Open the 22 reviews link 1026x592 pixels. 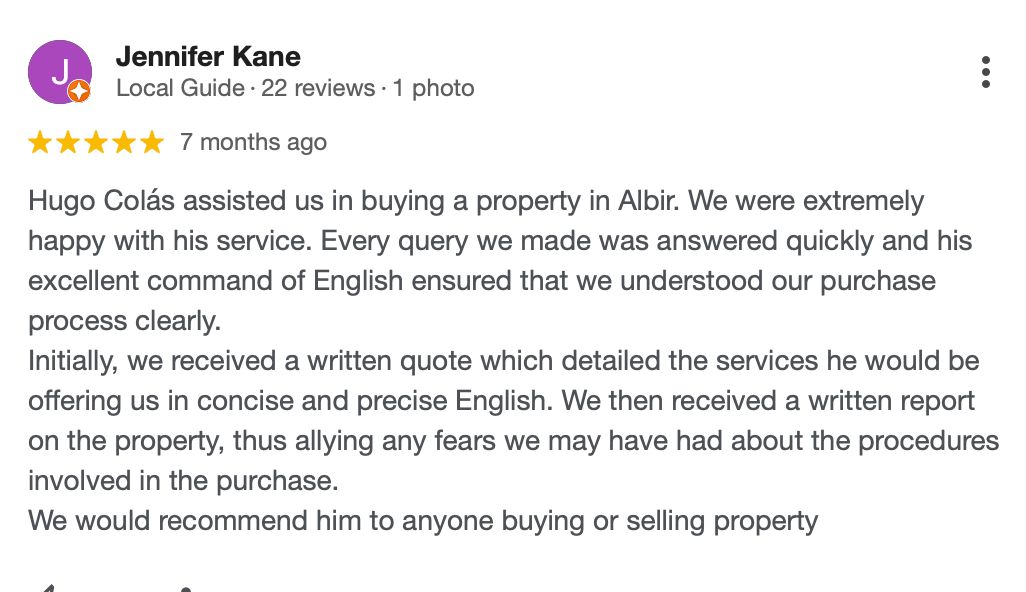[318, 88]
